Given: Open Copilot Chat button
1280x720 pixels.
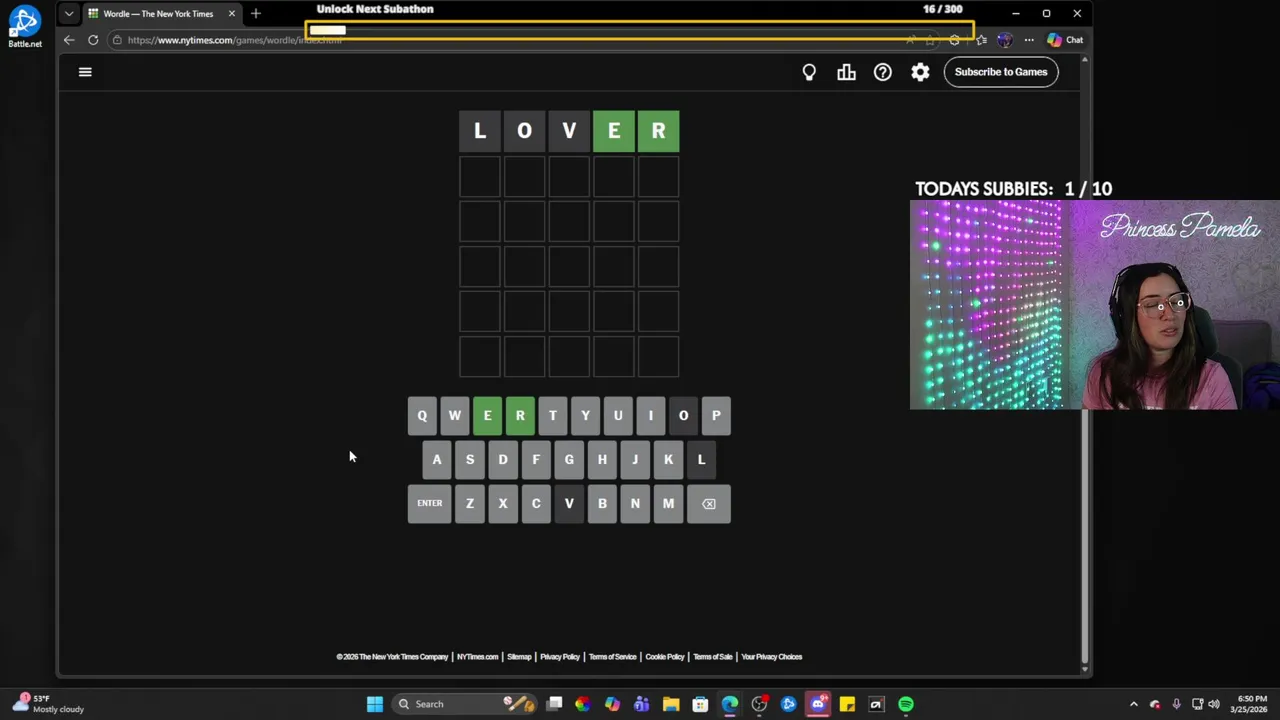Looking at the screenshot, I should (1065, 40).
